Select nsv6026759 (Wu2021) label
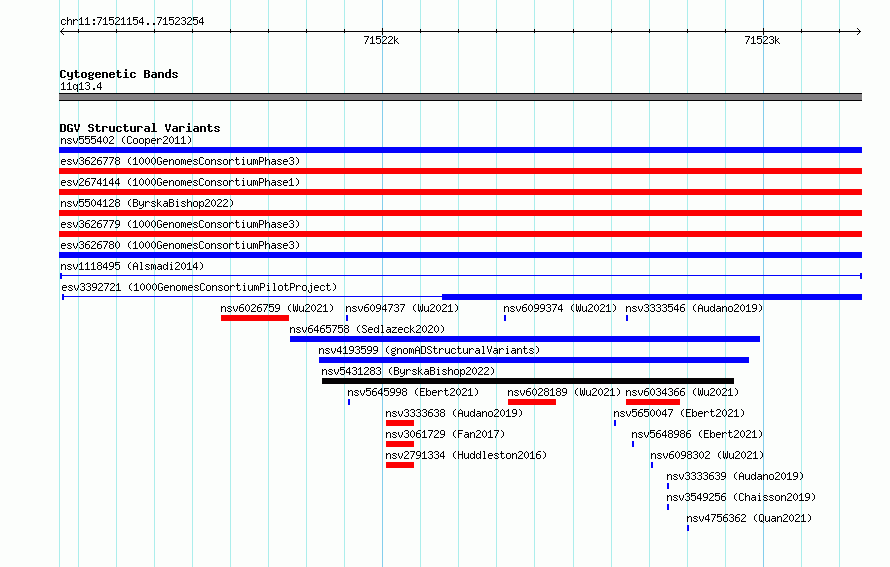This screenshot has height=567, width=890. click(277, 308)
